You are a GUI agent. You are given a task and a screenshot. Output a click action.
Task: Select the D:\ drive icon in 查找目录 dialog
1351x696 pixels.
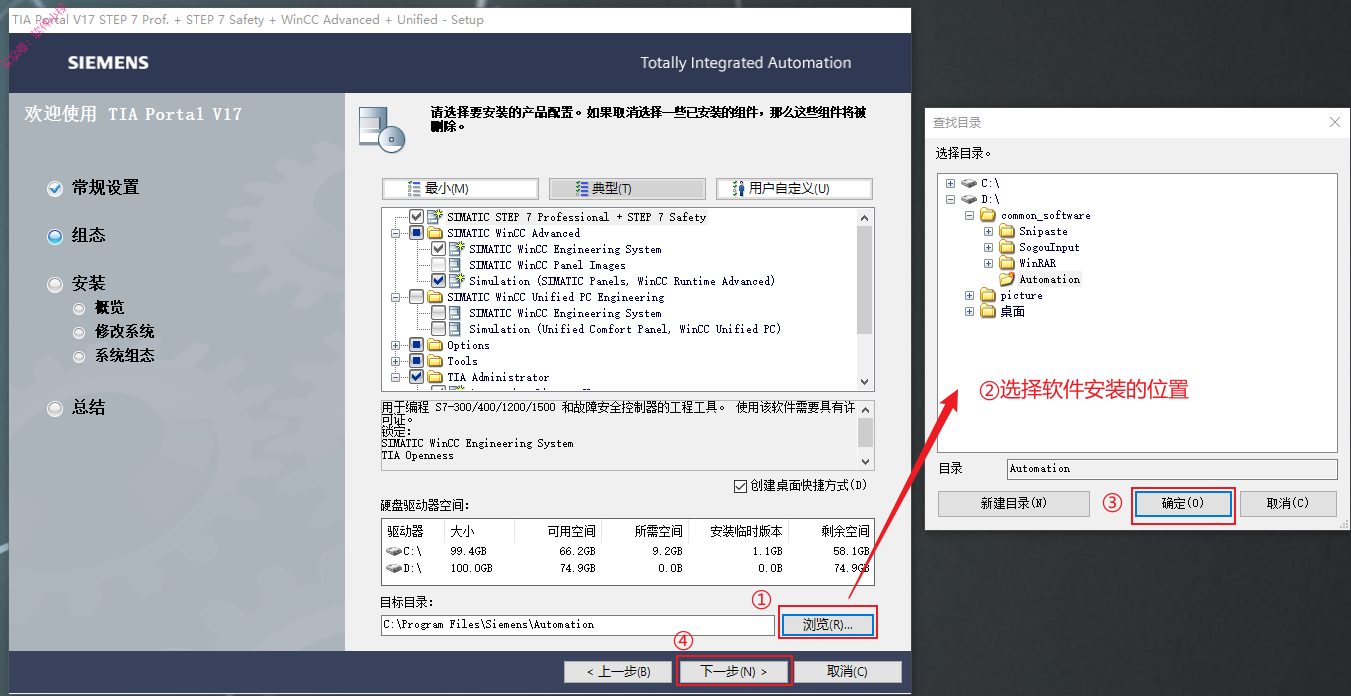pyautogui.click(x=968, y=199)
